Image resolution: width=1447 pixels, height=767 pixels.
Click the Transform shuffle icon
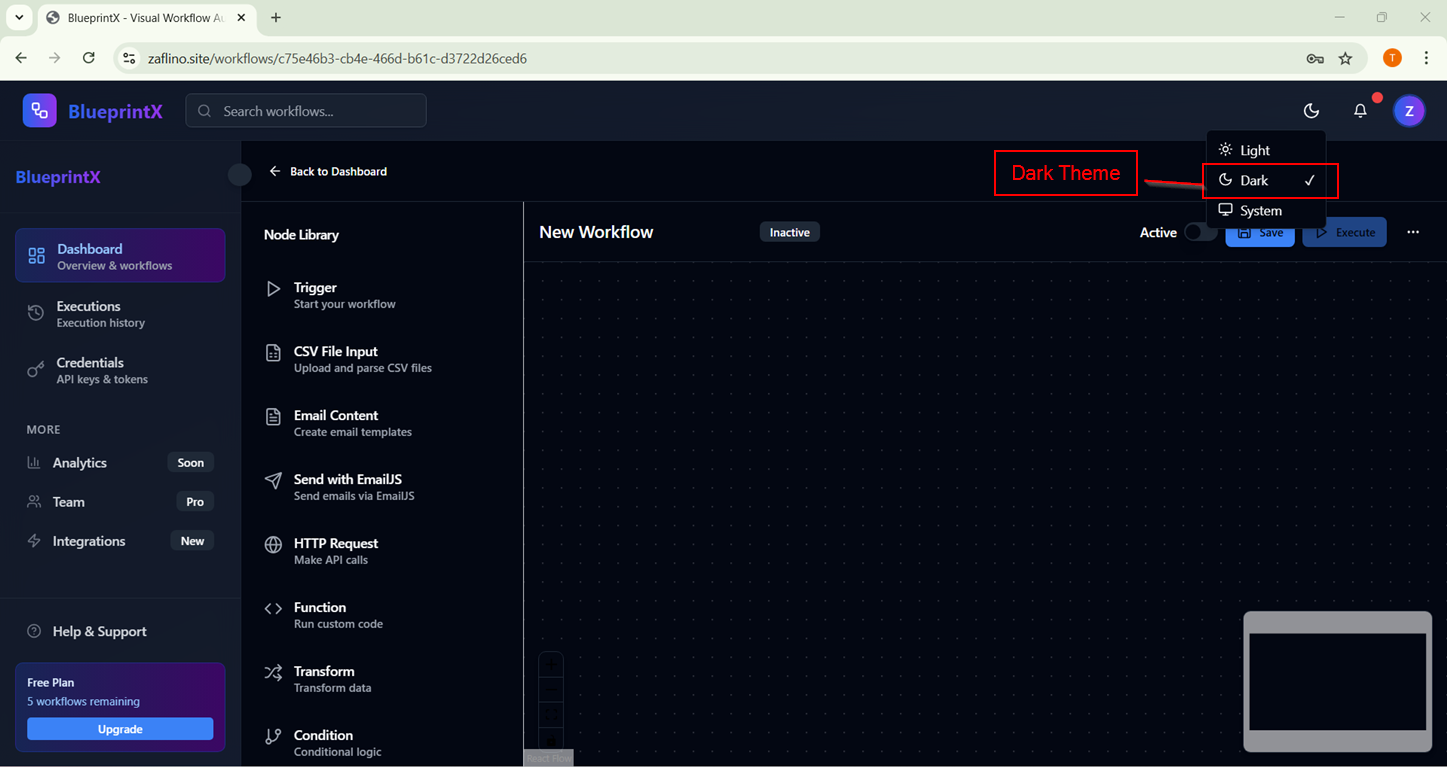[x=273, y=673]
